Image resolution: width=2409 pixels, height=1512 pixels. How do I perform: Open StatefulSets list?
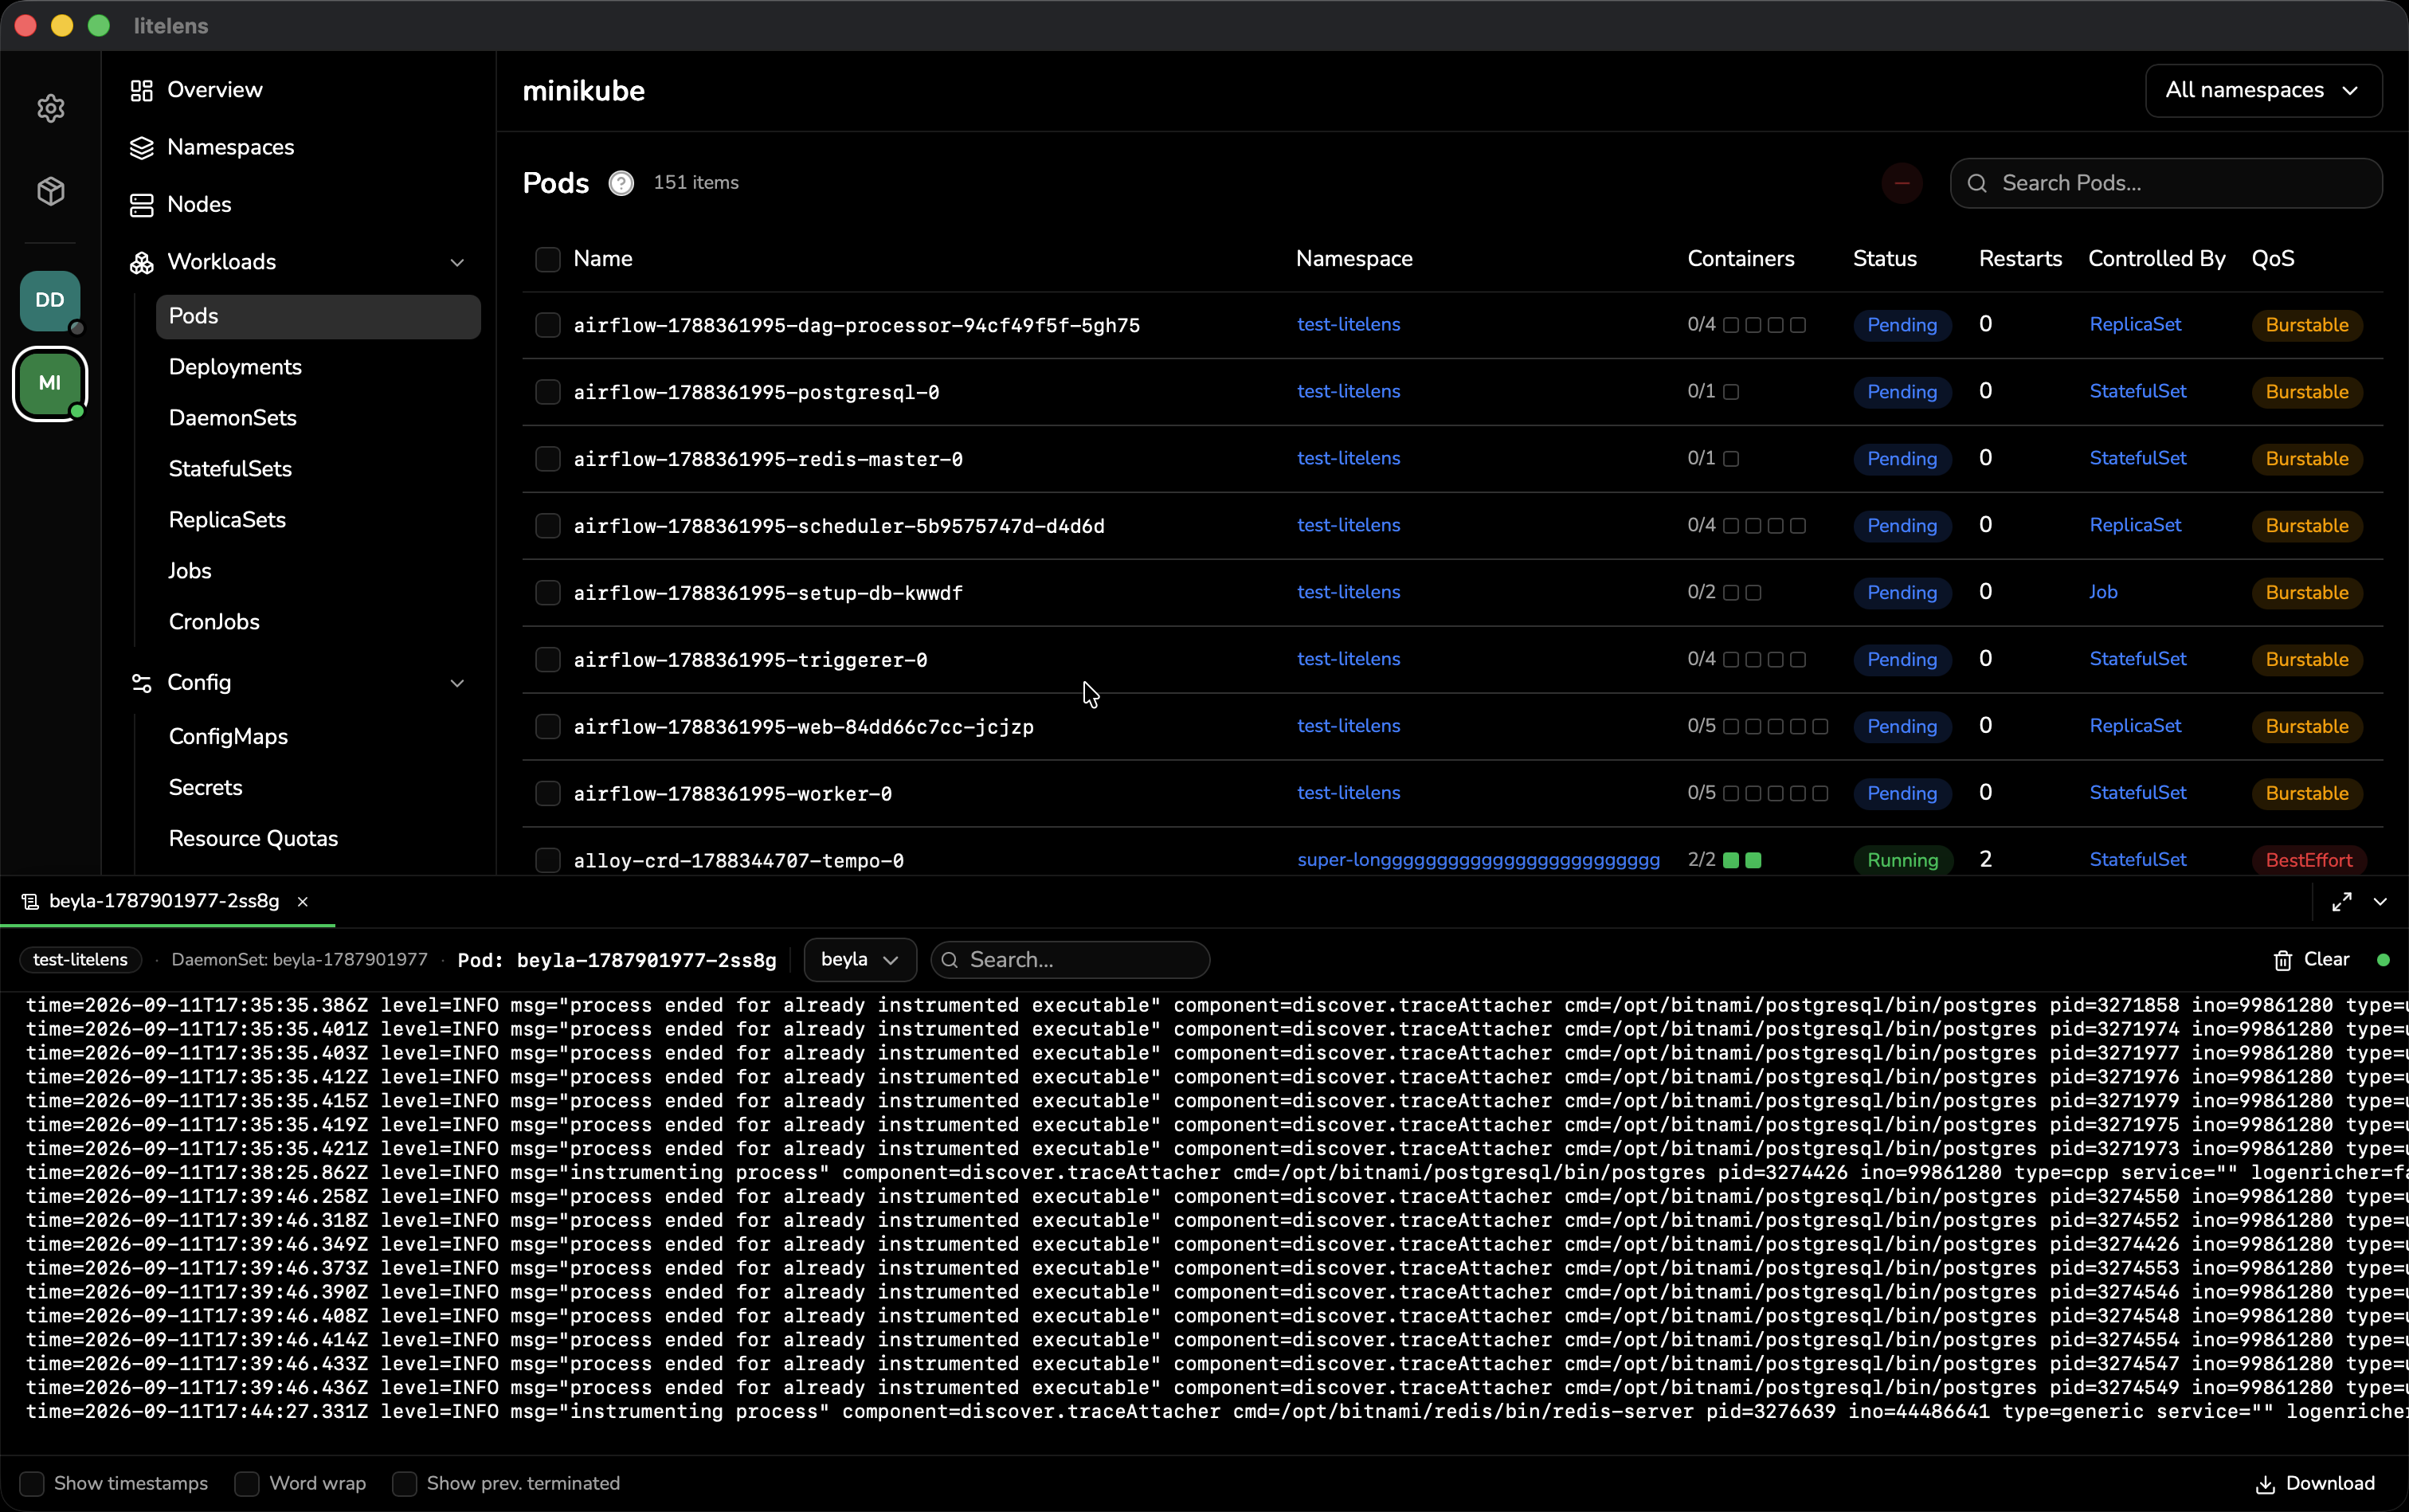[x=230, y=469]
